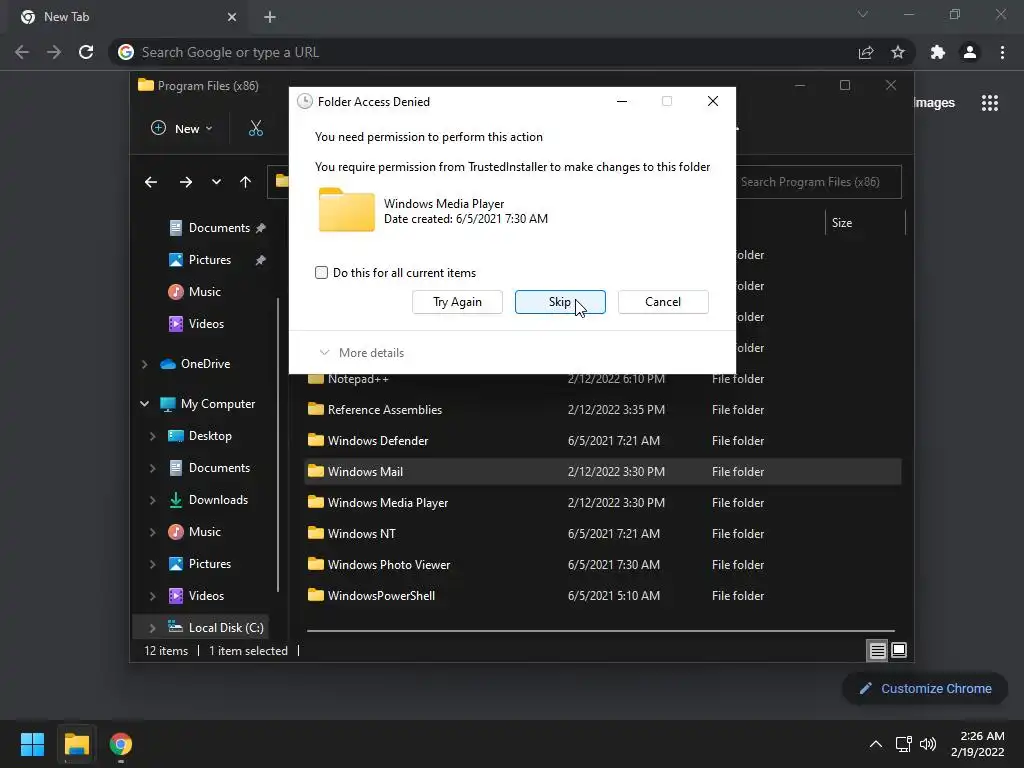Go up one folder level in Explorer
The image size is (1024, 768).
click(x=246, y=182)
